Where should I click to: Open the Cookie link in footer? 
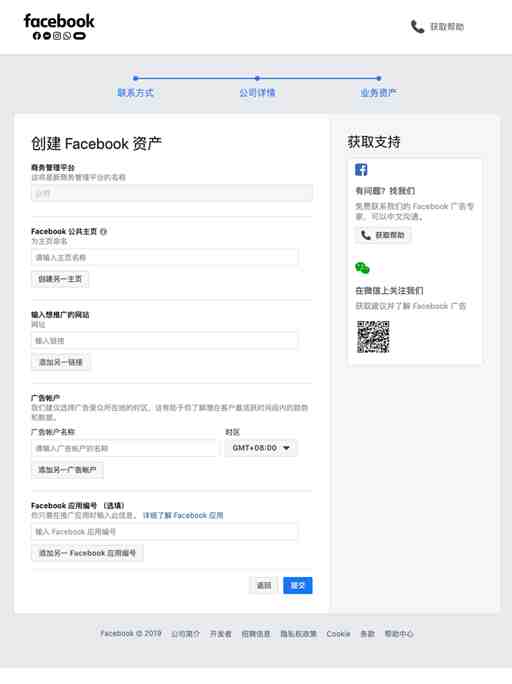[x=338, y=634]
